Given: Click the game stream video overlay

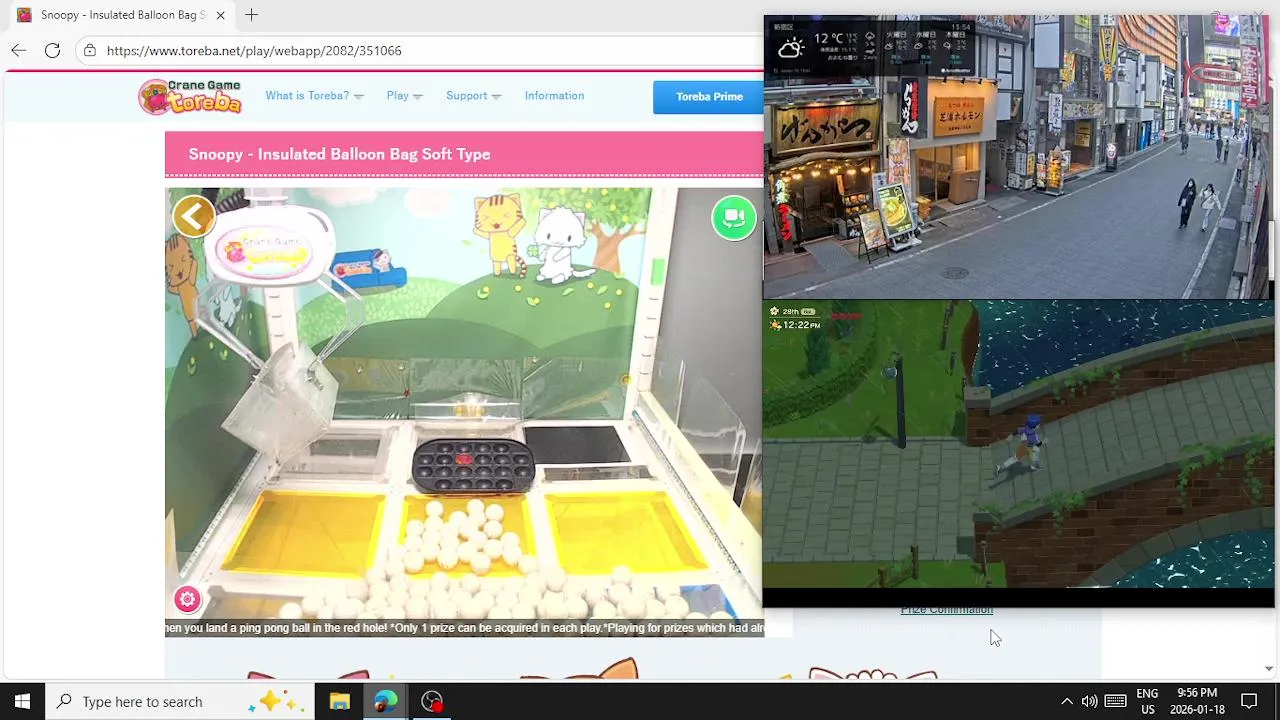Looking at the screenshot, I should (1018, 444).
